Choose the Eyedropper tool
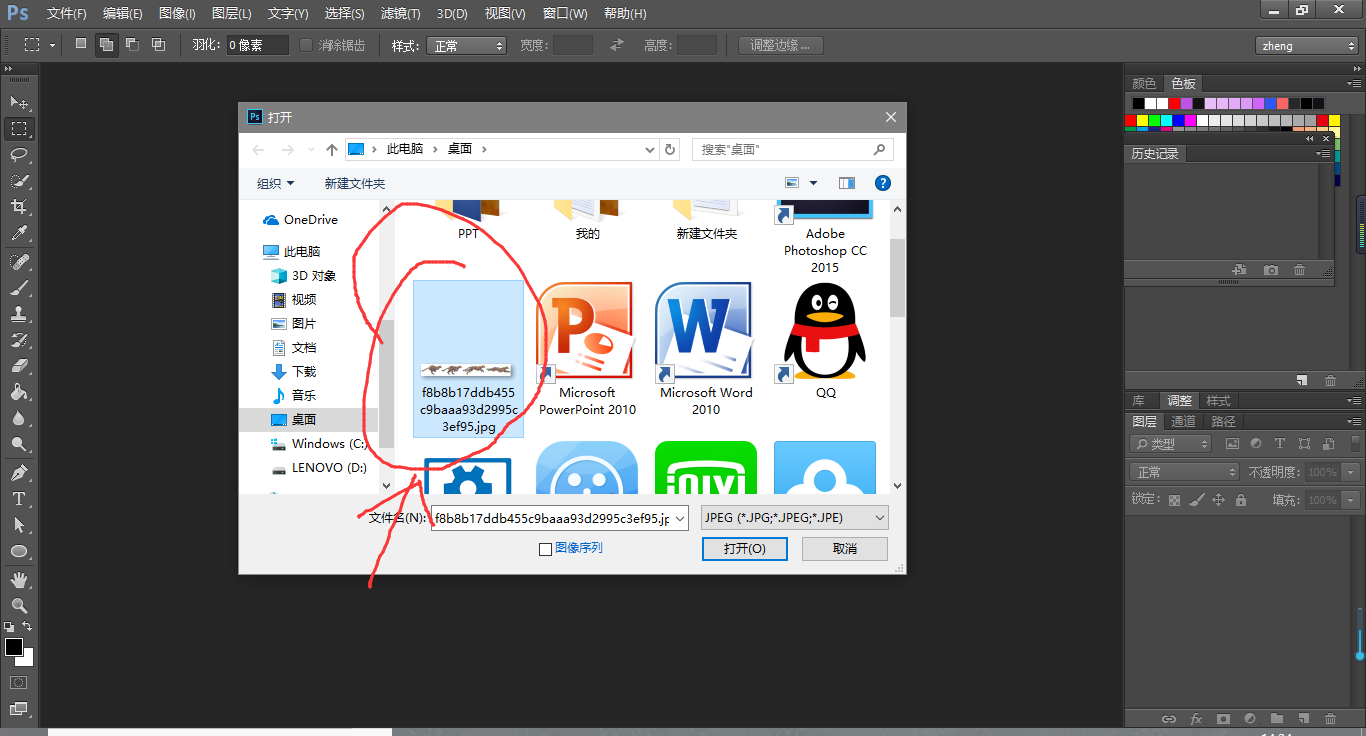 19,233
